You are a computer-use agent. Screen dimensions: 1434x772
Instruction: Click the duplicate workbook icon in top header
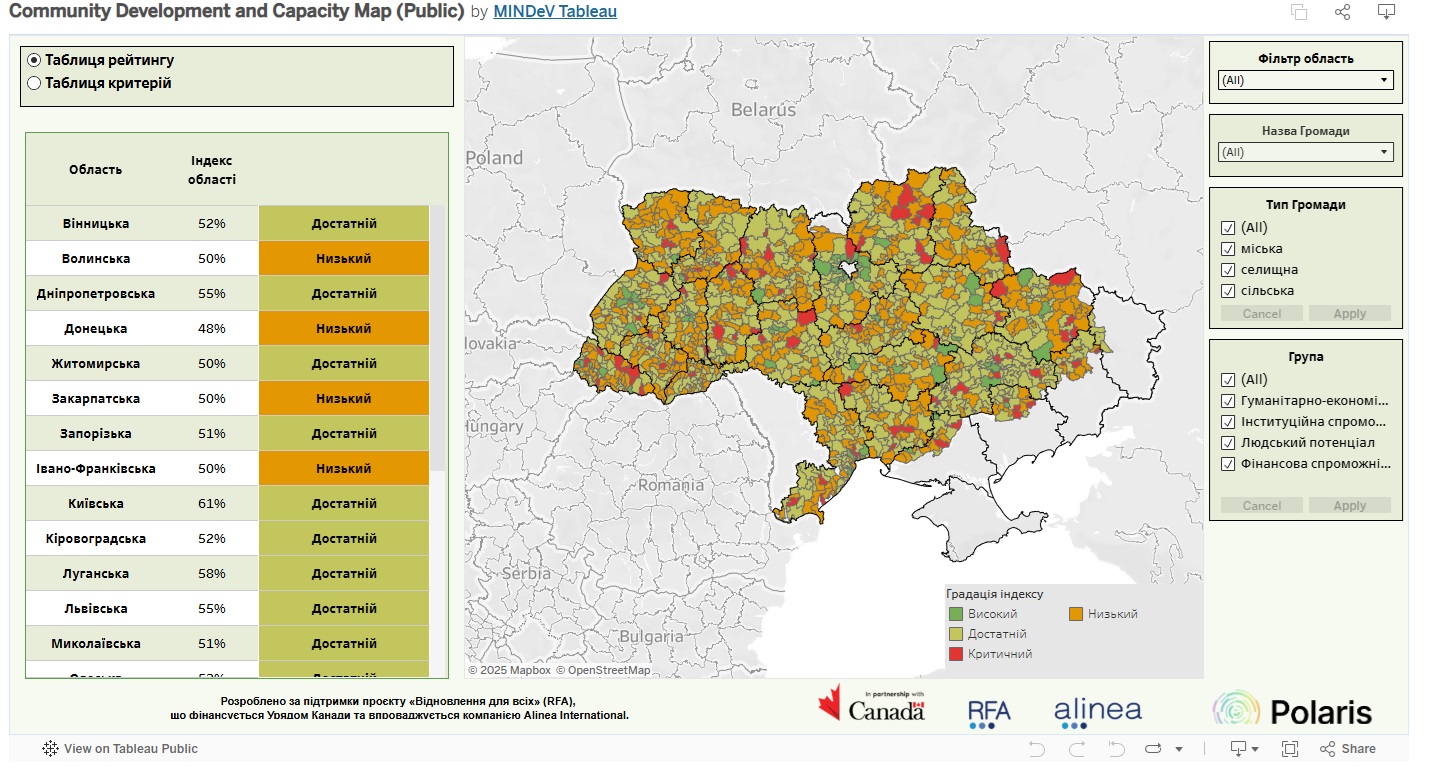tap(1299, 12)
